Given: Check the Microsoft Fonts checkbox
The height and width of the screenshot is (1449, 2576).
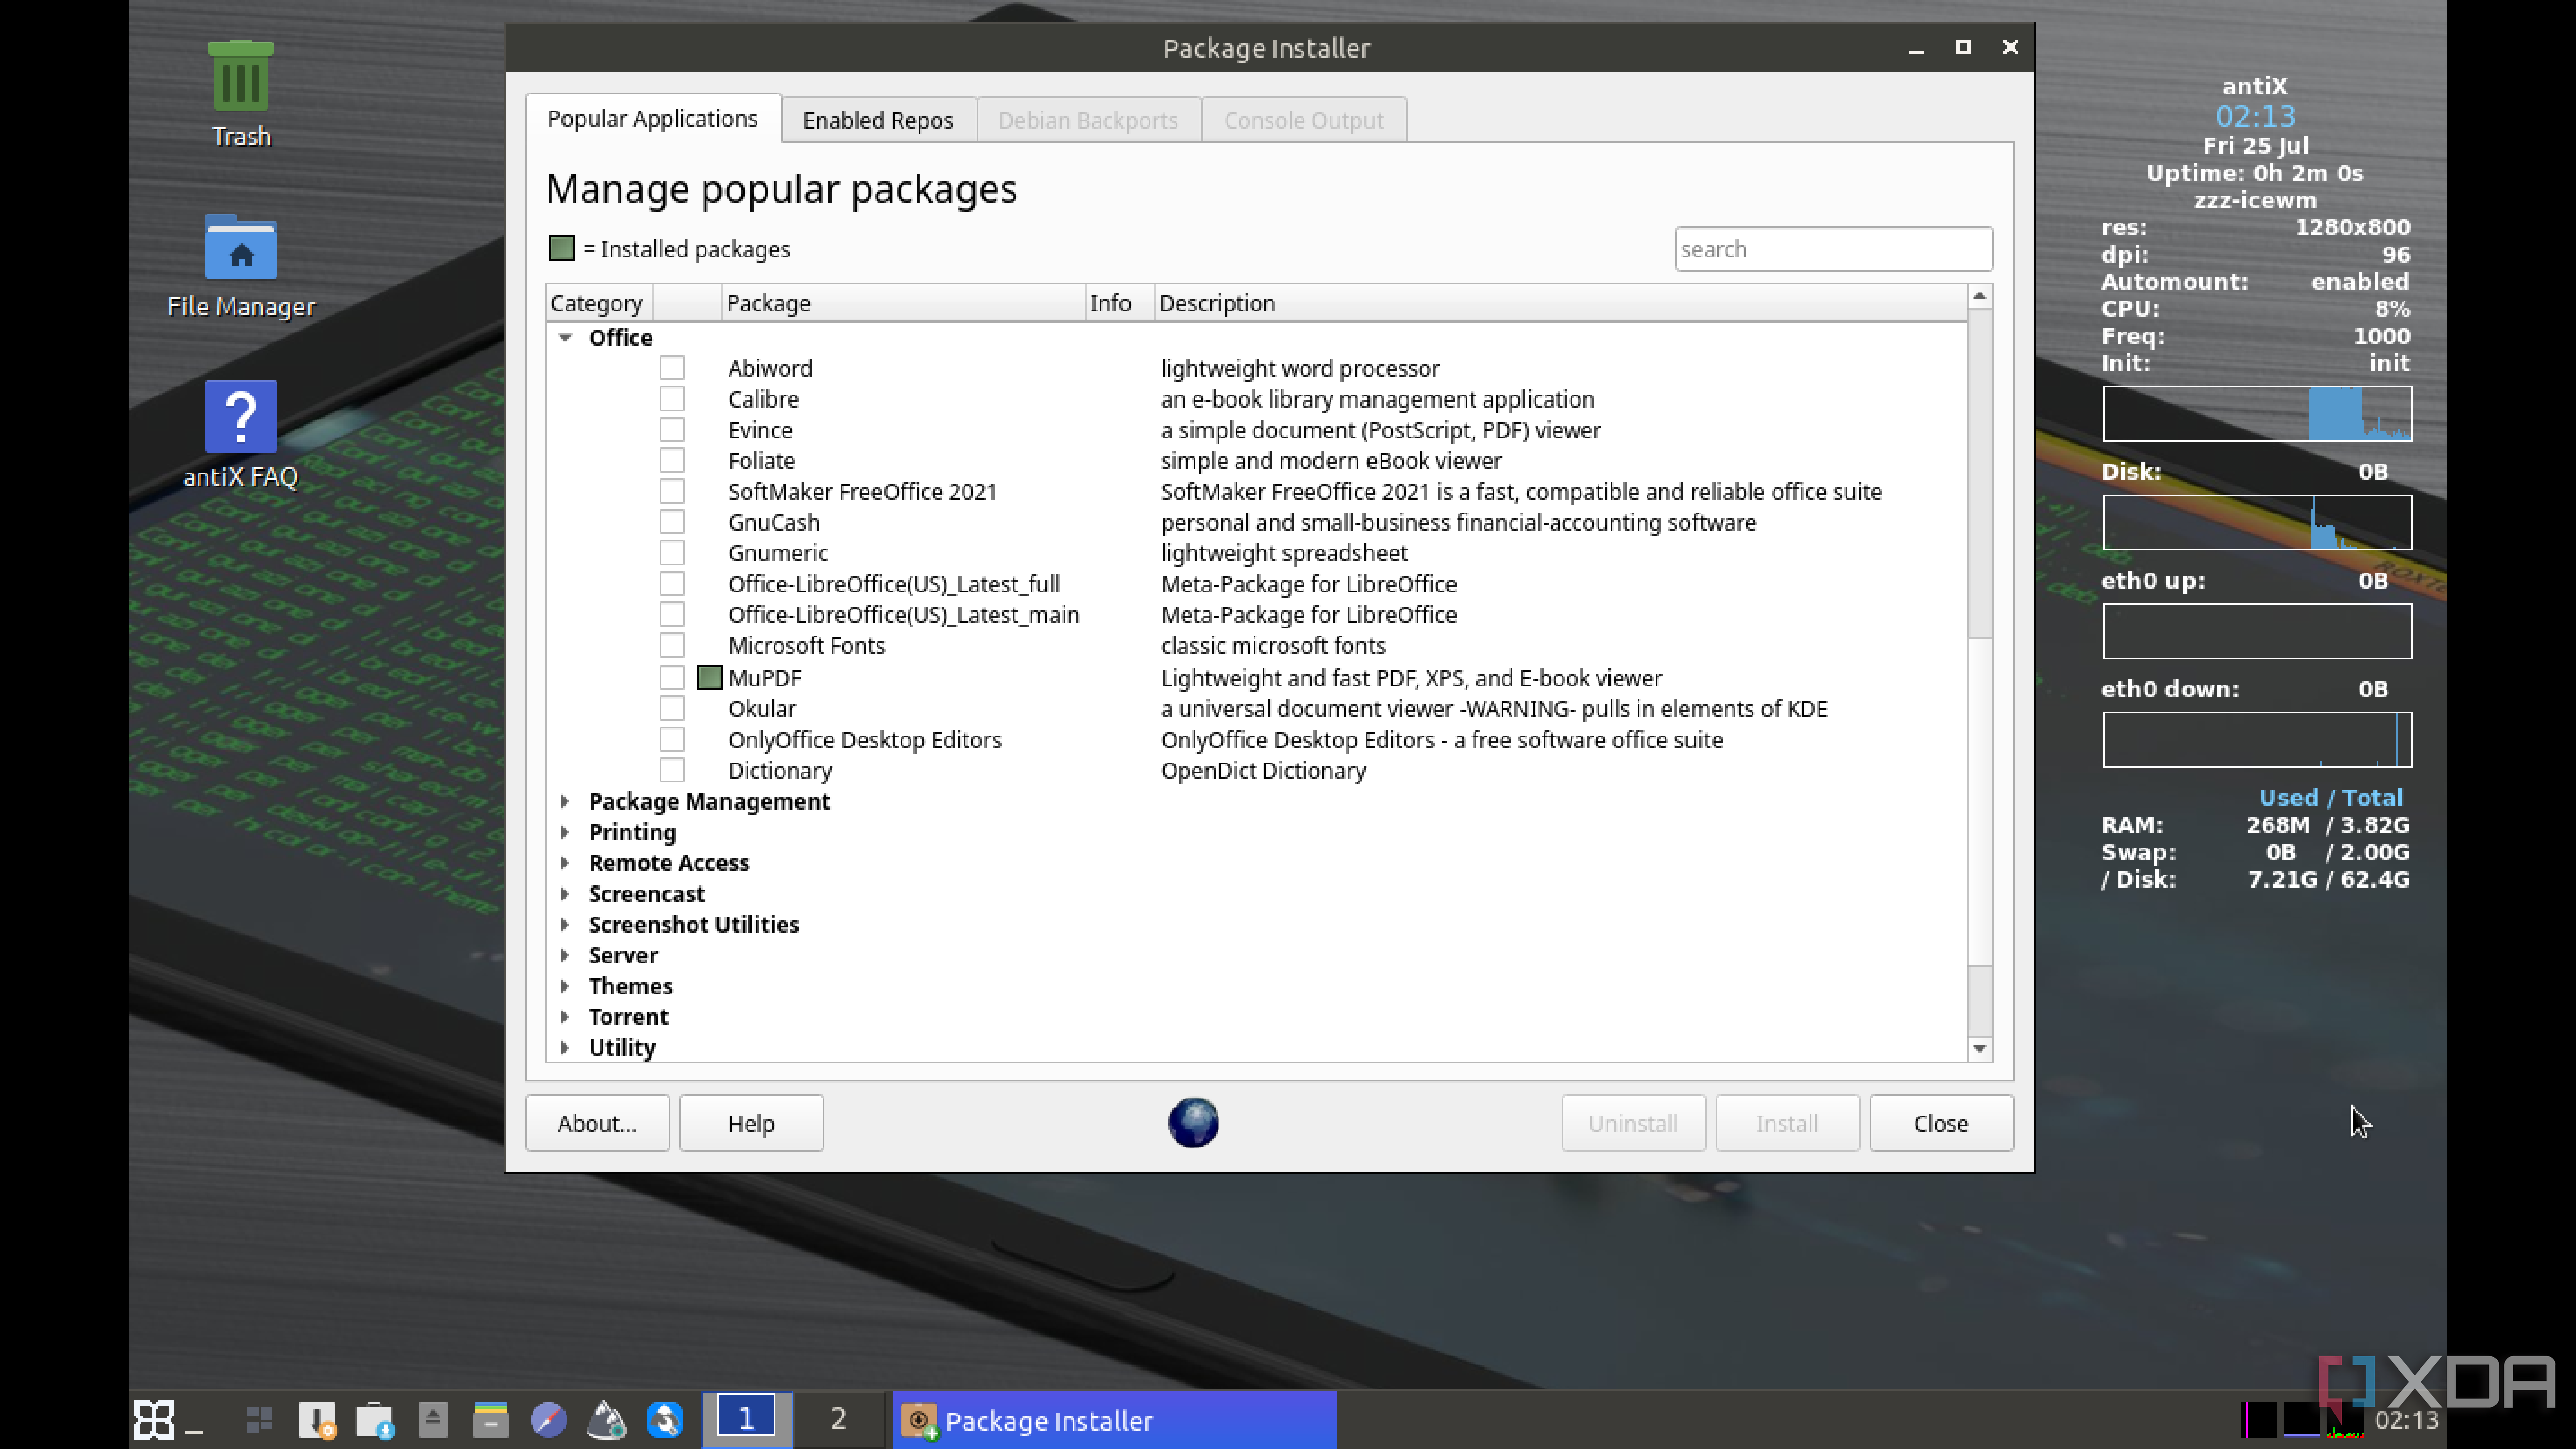Looking at the screenshot, I should (x=672, y=645).
